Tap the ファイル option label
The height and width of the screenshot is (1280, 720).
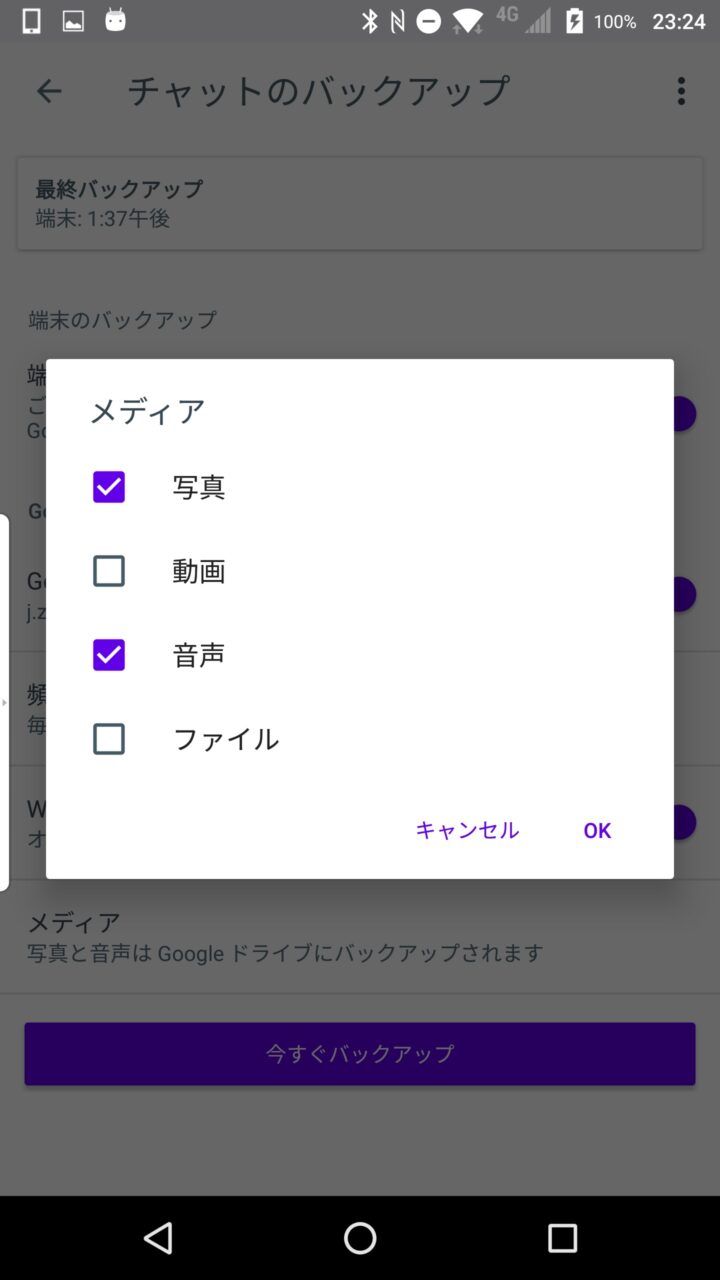click(x=226, y=739)
